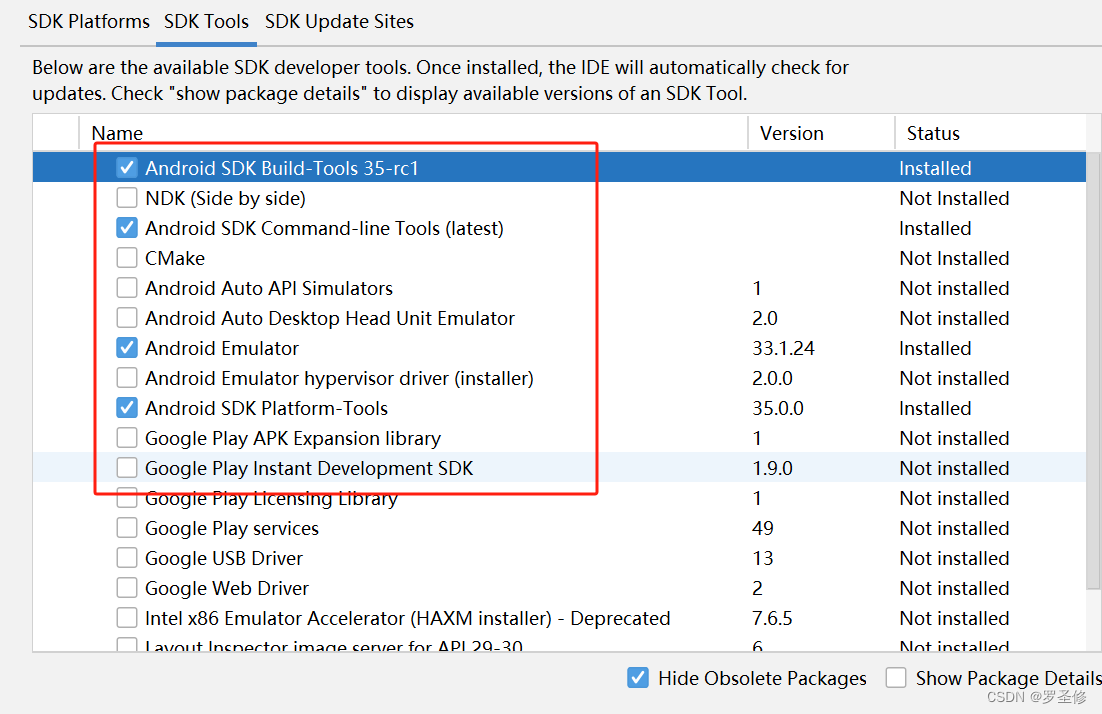Click version '1.9.0' cell
The image size is (1102, 714).
pos(772,468)
